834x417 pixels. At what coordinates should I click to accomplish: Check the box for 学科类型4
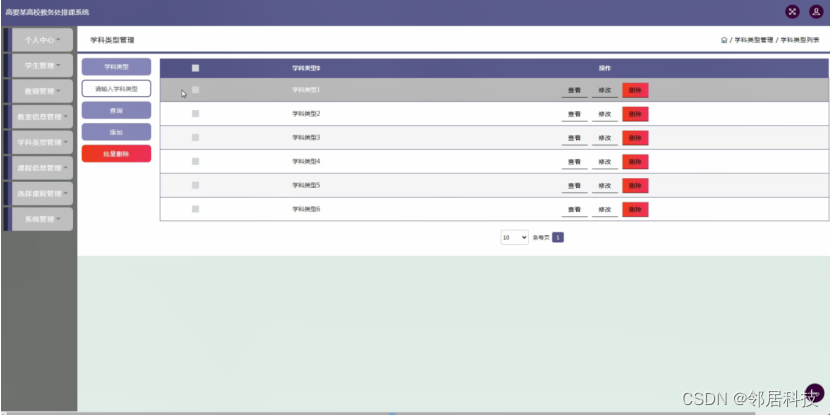tap(195, 162)
